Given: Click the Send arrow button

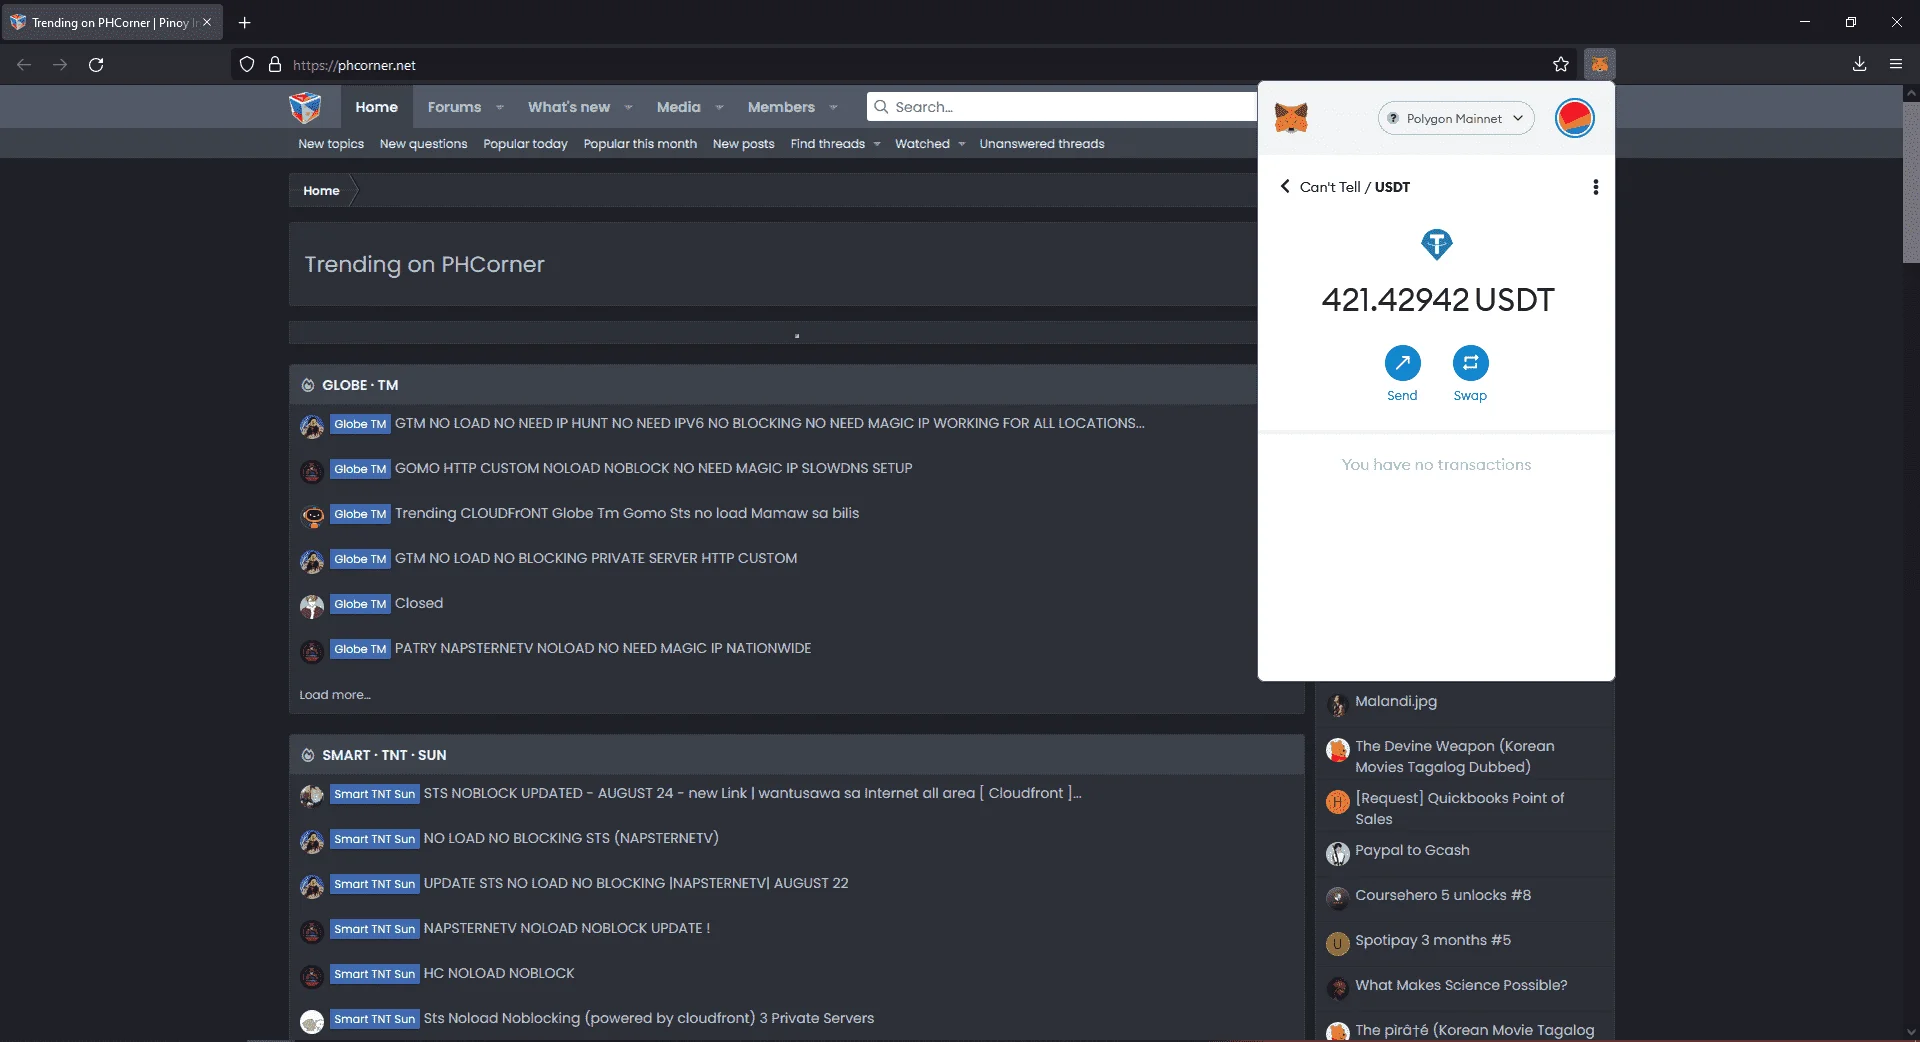Looking at the screenshot, I should tap(1402, 363).
